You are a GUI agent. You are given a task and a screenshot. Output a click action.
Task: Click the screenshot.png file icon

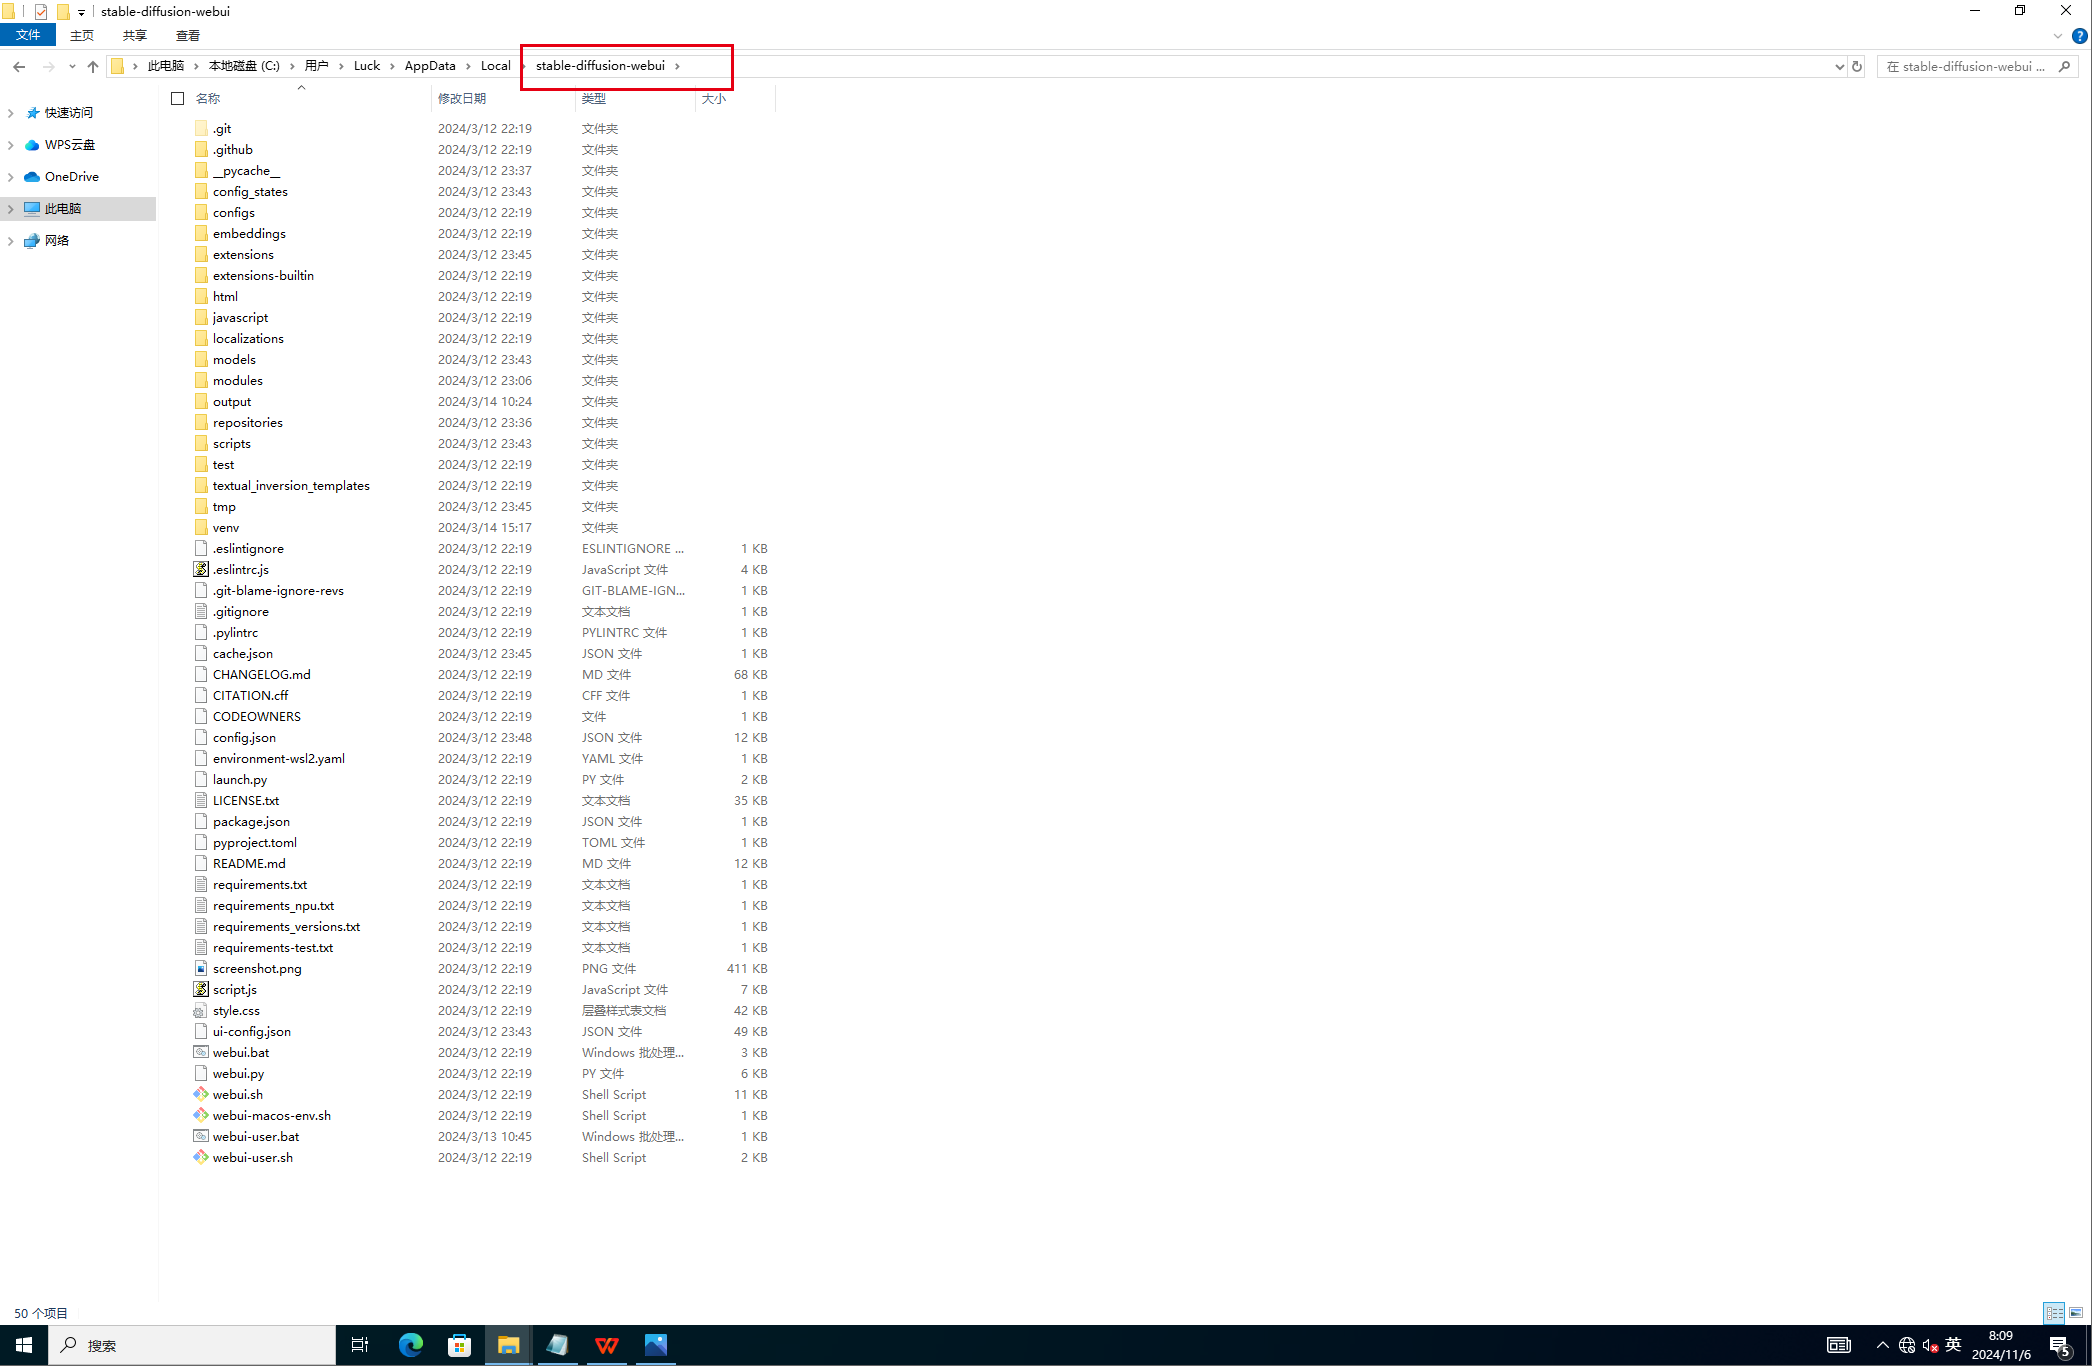(201, 968)
